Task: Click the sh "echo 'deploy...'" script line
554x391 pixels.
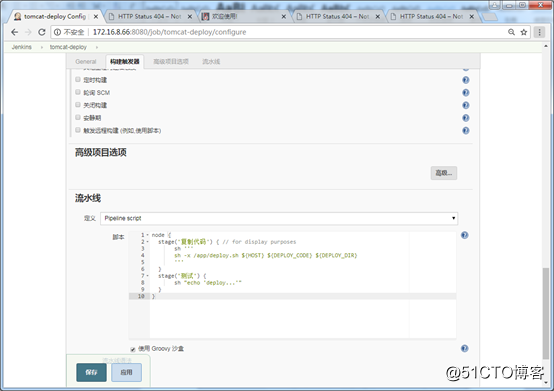Action: coord(208,283)
